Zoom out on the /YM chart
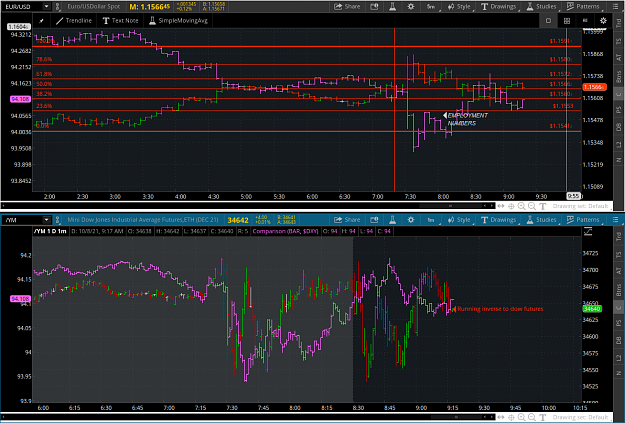 pos(532,417)
